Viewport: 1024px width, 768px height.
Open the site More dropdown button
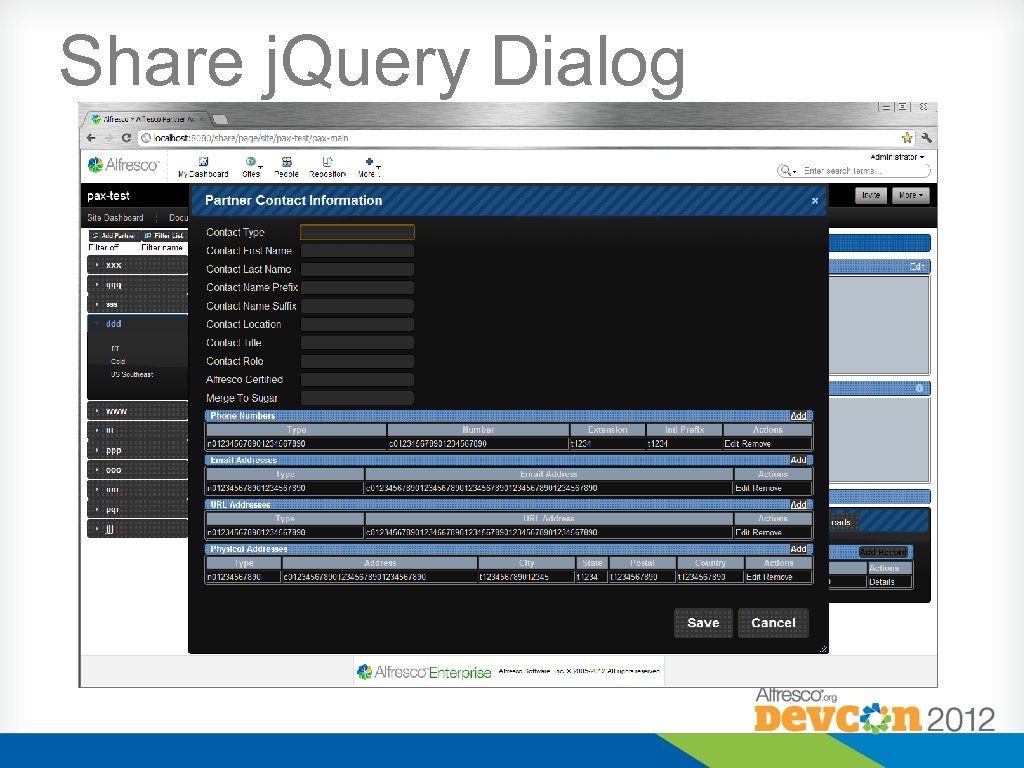point(910,195)
